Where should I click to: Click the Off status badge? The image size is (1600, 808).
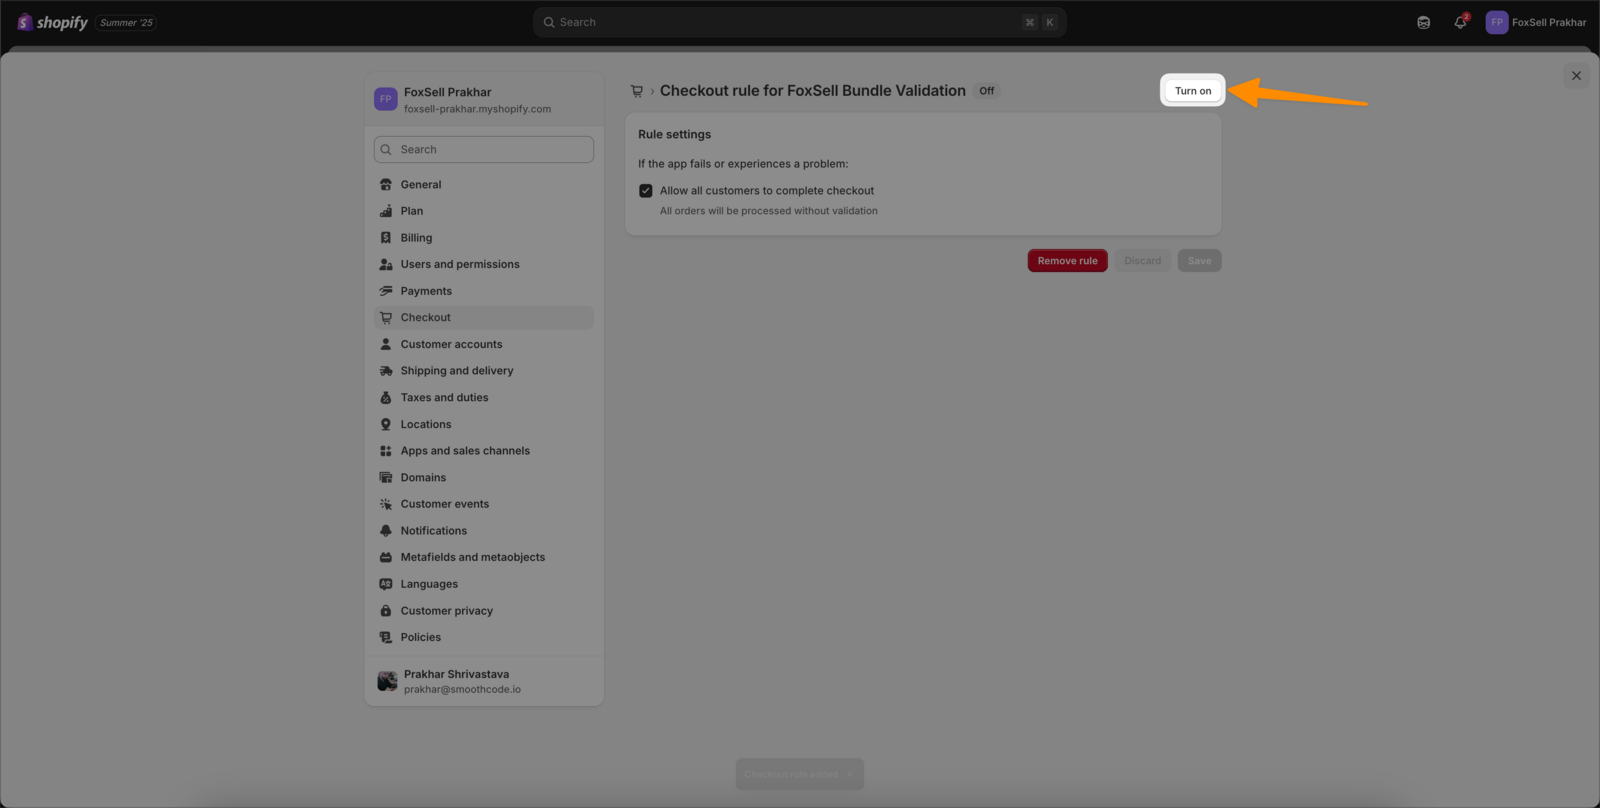point(987,91)
